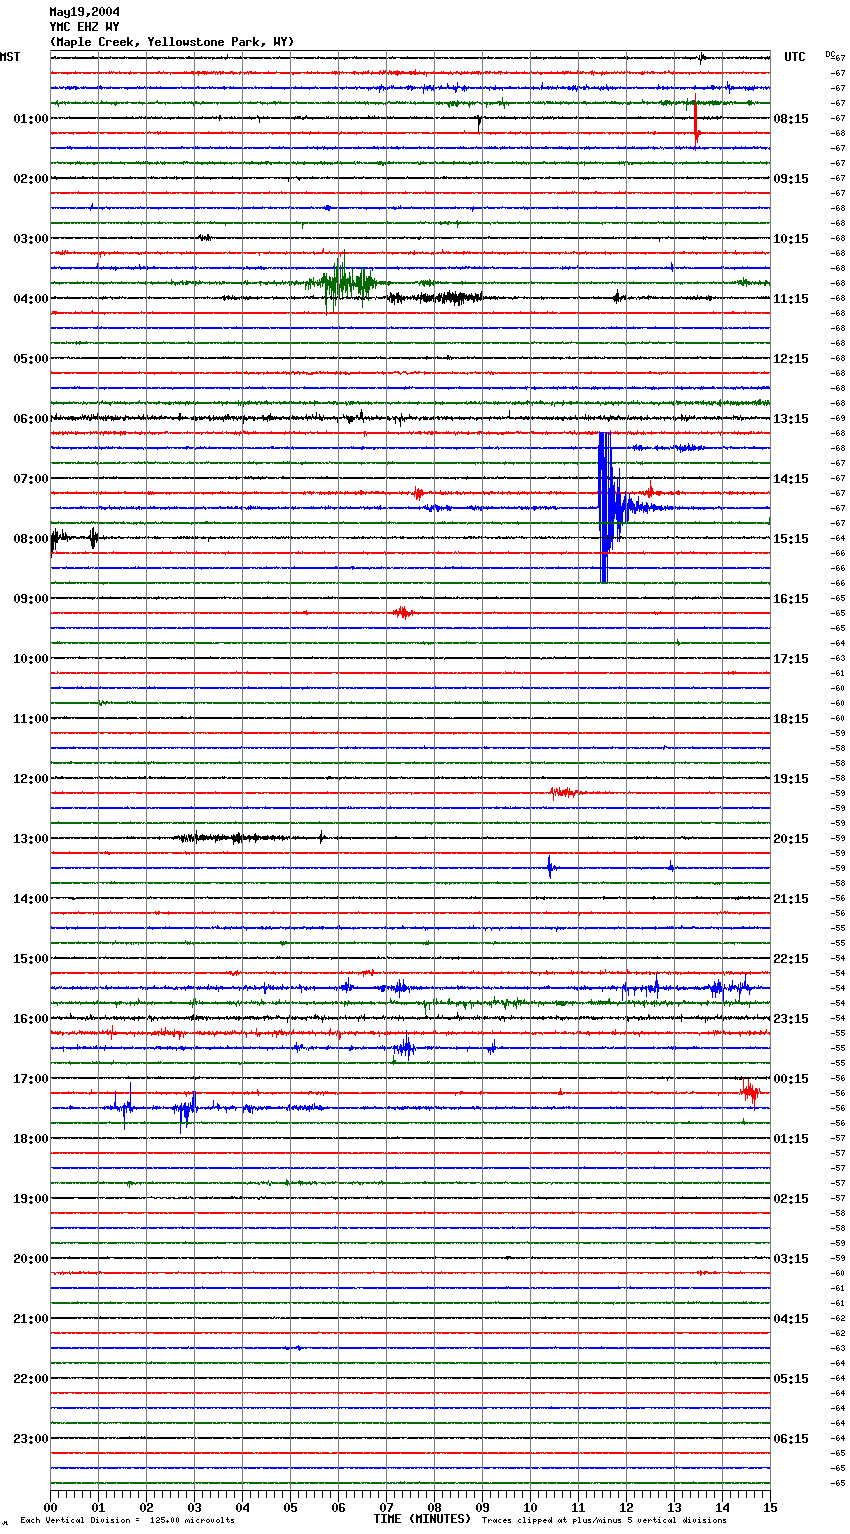850x1534 pixels.
Task: Select the 19:00 MST hour label
Action: [x=31, y=1199]
